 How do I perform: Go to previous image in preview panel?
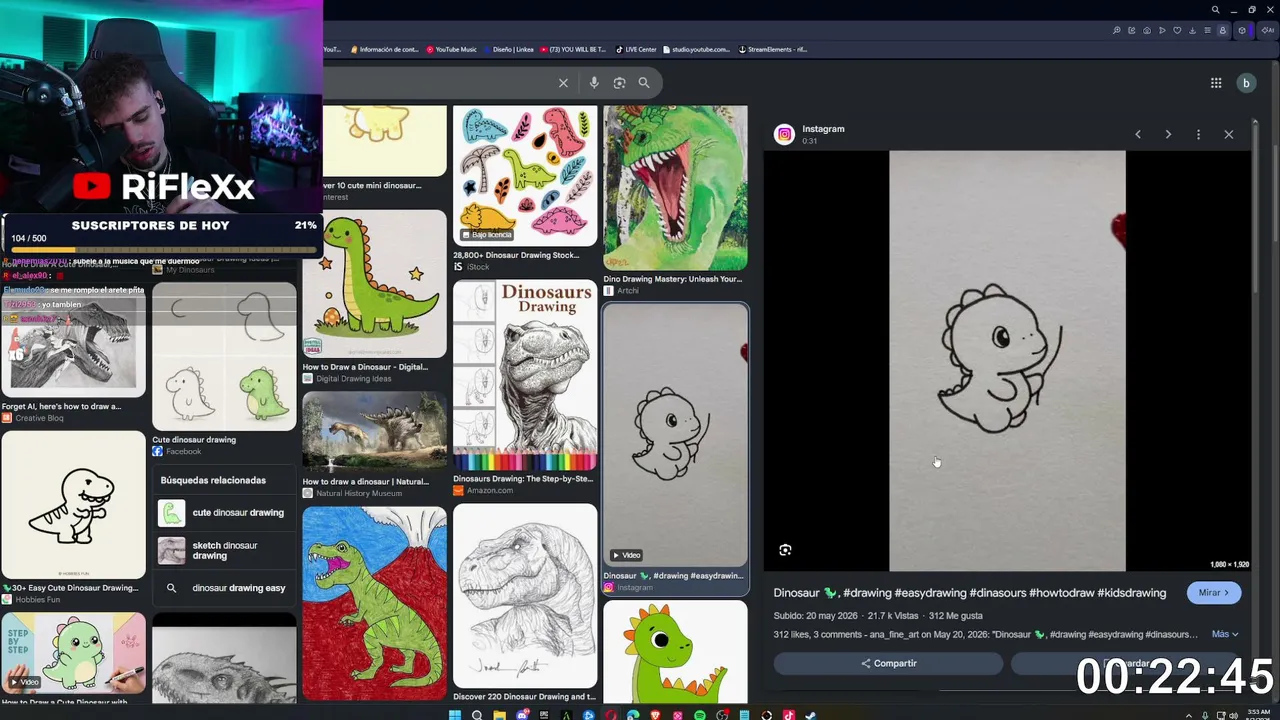coord(1137,134)
